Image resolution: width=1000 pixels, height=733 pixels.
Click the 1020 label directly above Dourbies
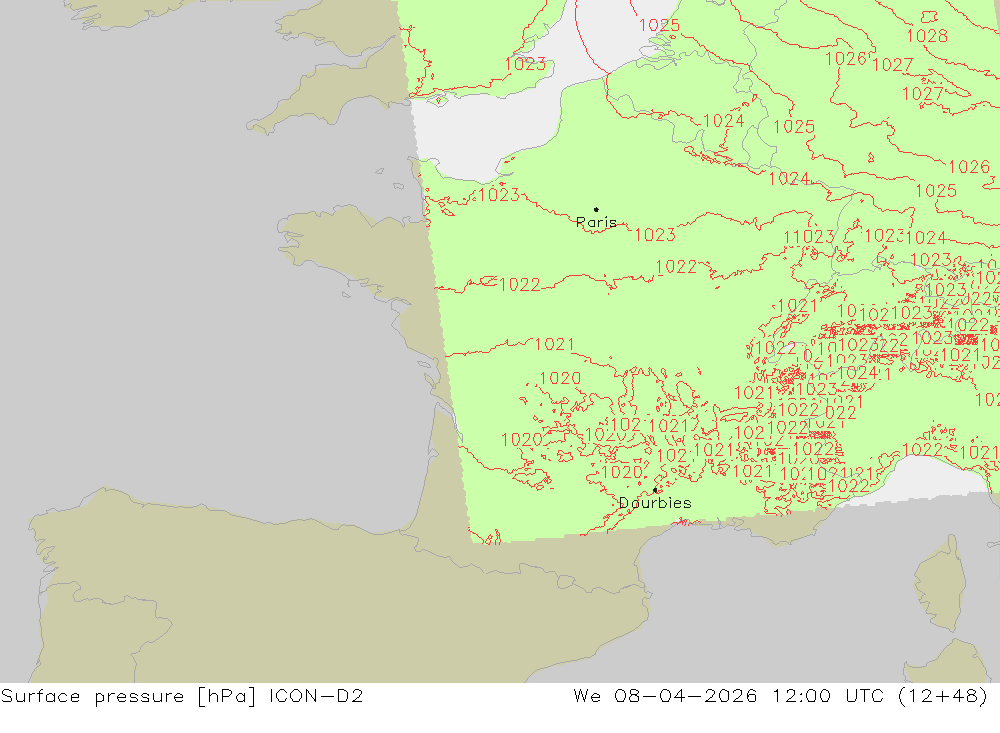click(x=622, y=472)
